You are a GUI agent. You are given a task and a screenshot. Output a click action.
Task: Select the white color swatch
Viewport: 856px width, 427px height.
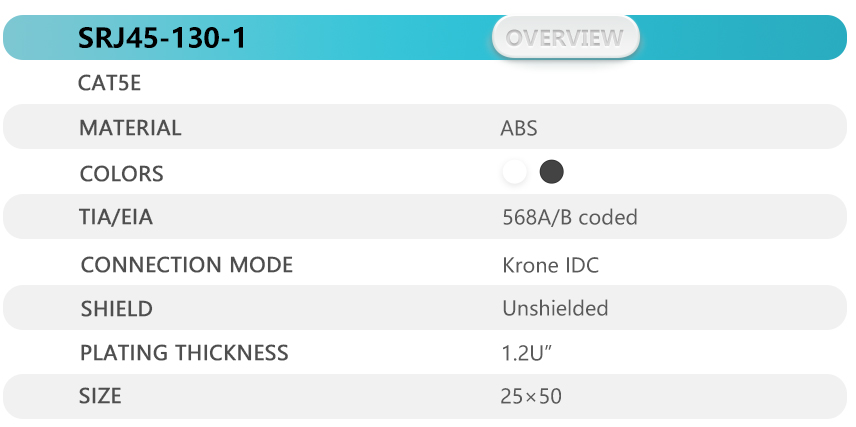click(x=514, y=172)
